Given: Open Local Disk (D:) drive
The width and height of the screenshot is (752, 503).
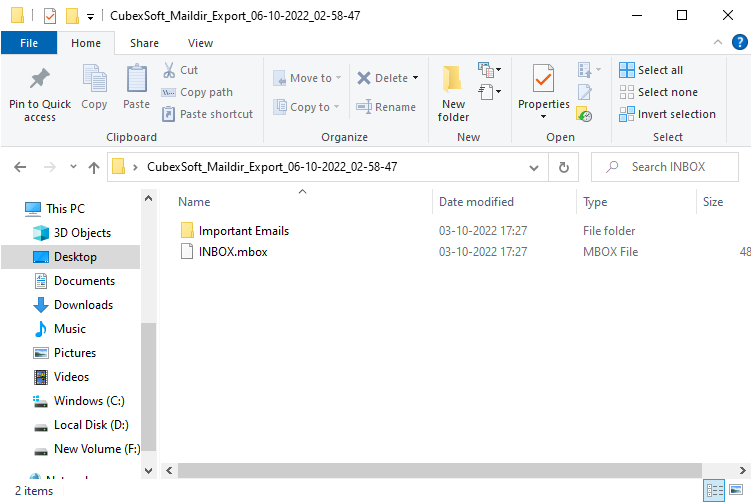Looking at the screenshot, I should pyautogui.click(x=81, y=425).
